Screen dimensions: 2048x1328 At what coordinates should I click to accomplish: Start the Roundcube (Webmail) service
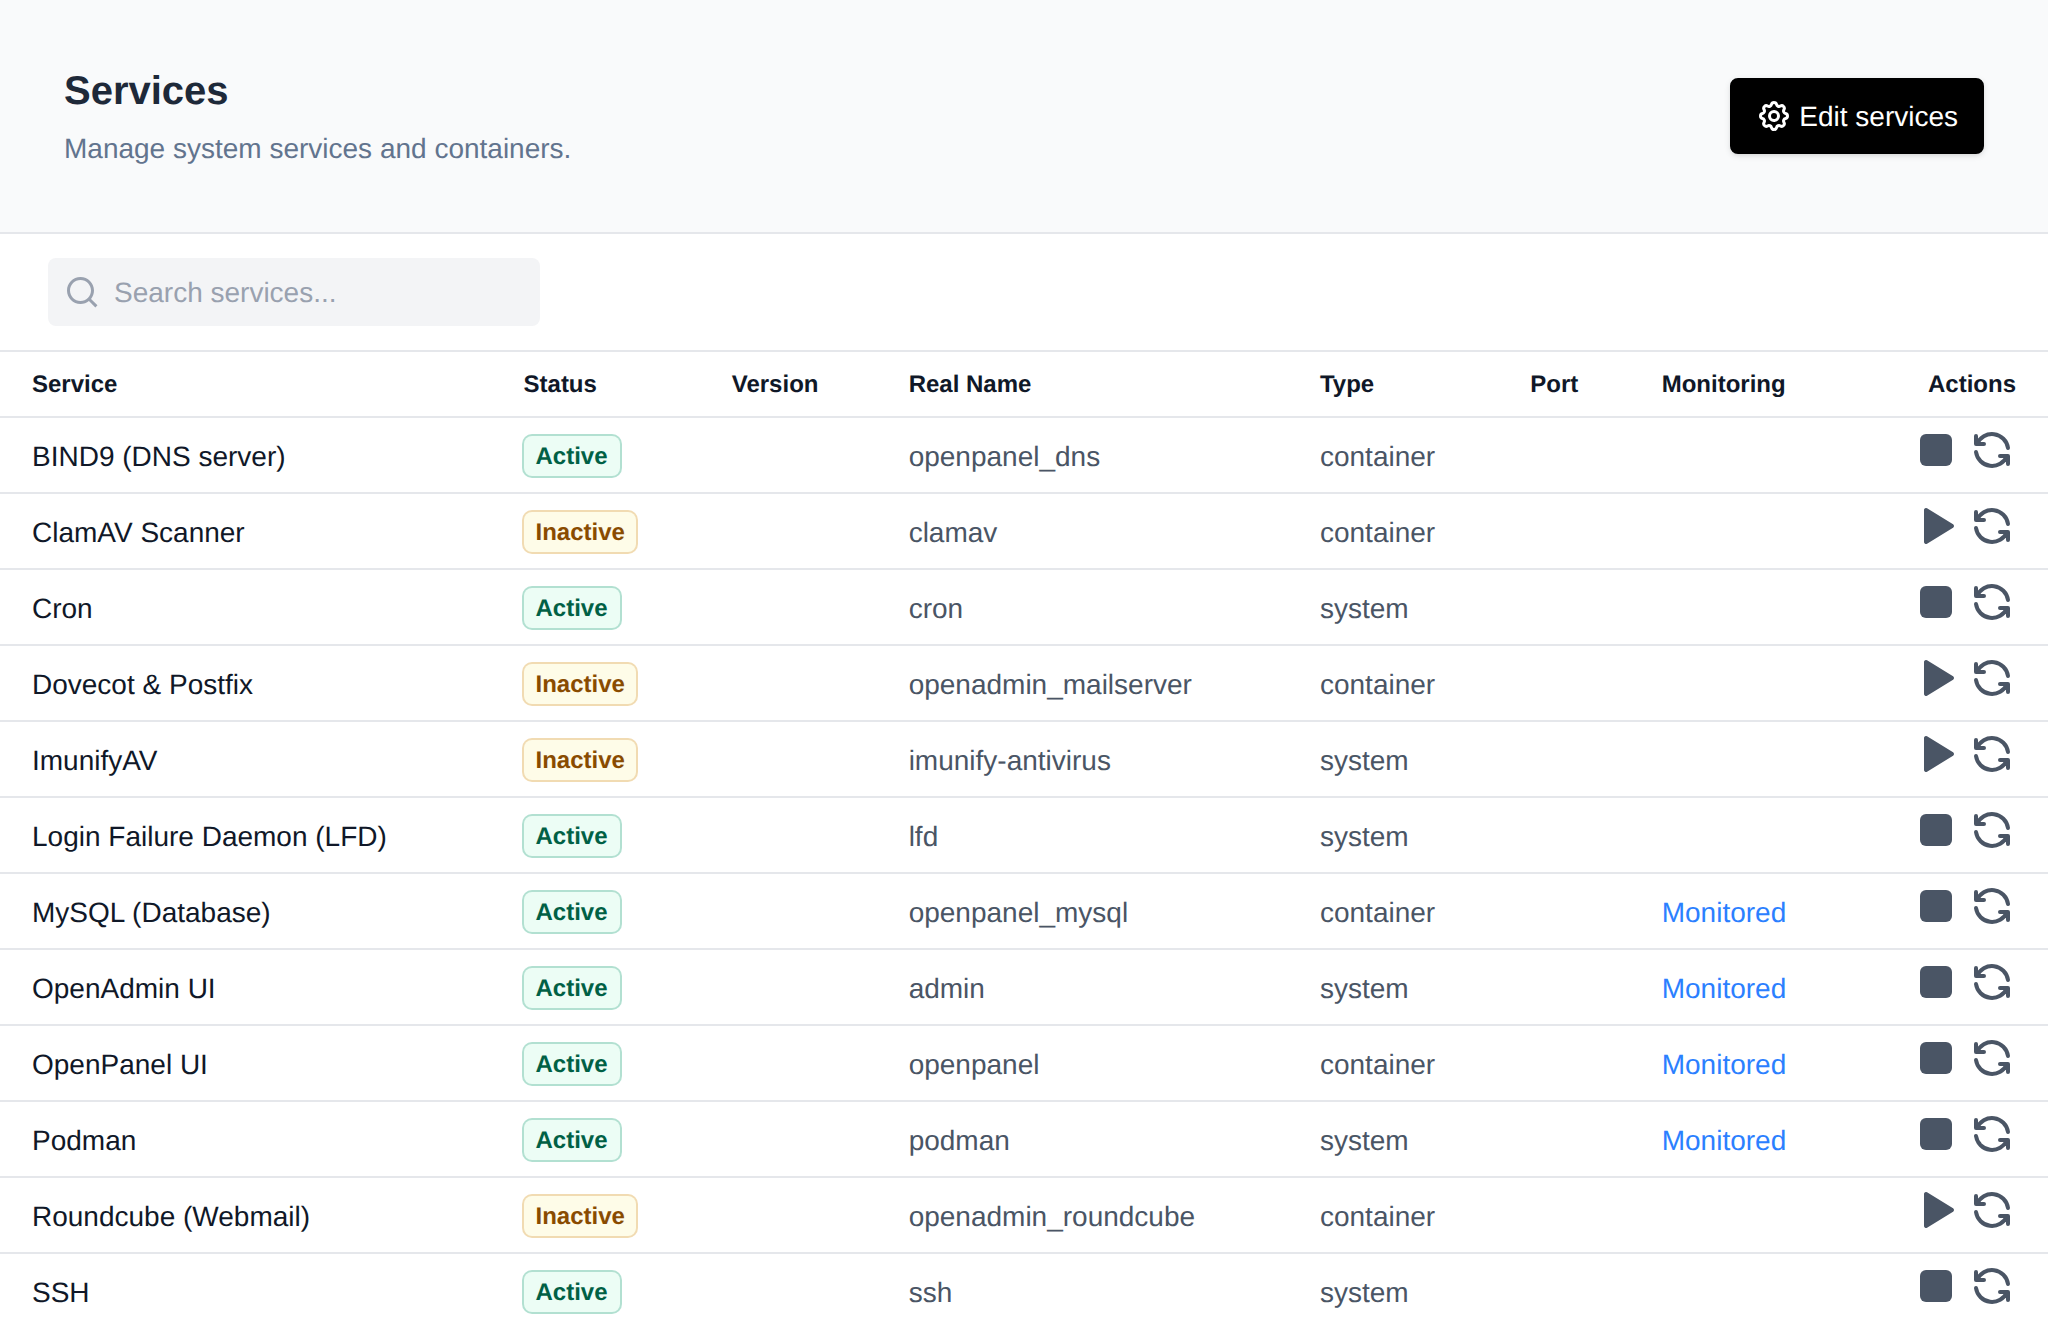(1938, 1211)
